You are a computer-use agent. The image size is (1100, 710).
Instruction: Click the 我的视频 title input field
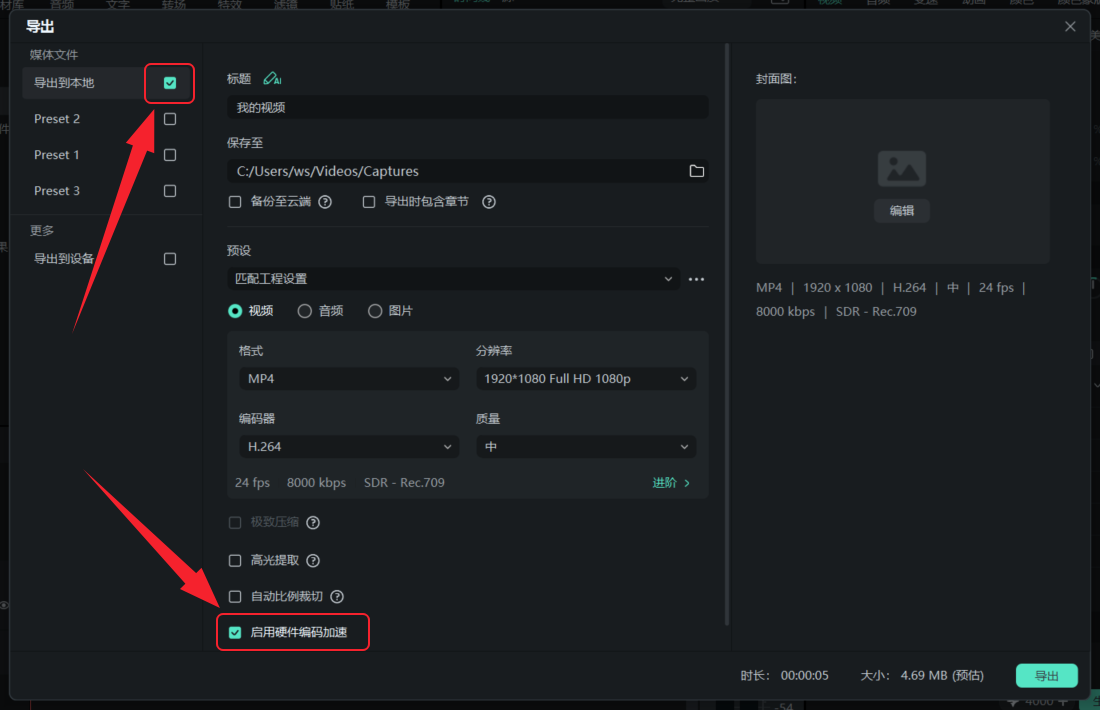[467, 107]
